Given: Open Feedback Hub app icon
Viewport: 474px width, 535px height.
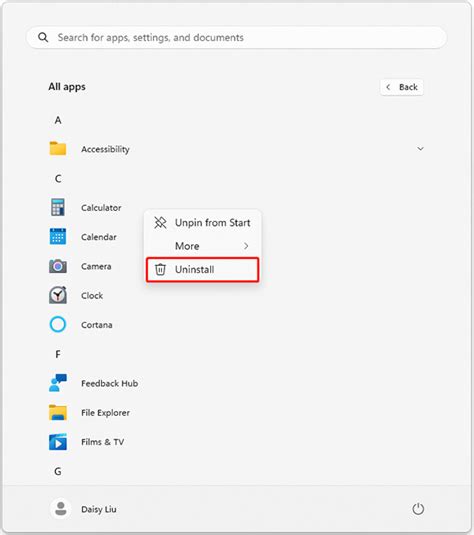Looking at the screenshot, I should (58, 383).
